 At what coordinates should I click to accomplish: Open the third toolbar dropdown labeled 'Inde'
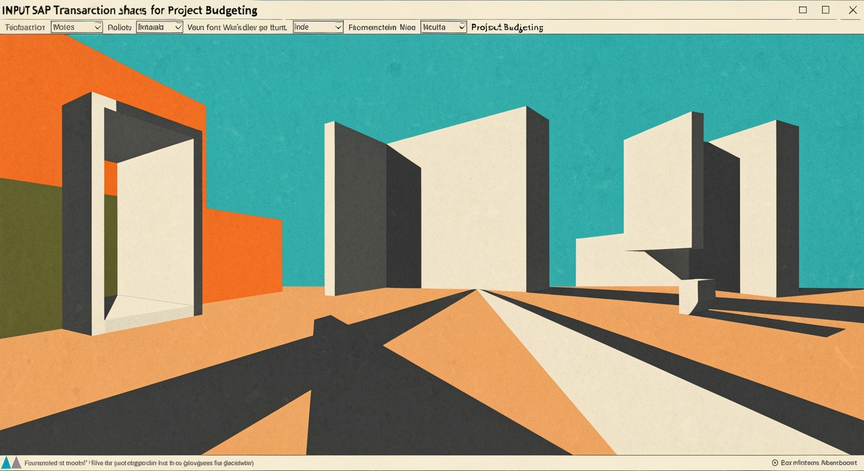[x=318, y=27]
